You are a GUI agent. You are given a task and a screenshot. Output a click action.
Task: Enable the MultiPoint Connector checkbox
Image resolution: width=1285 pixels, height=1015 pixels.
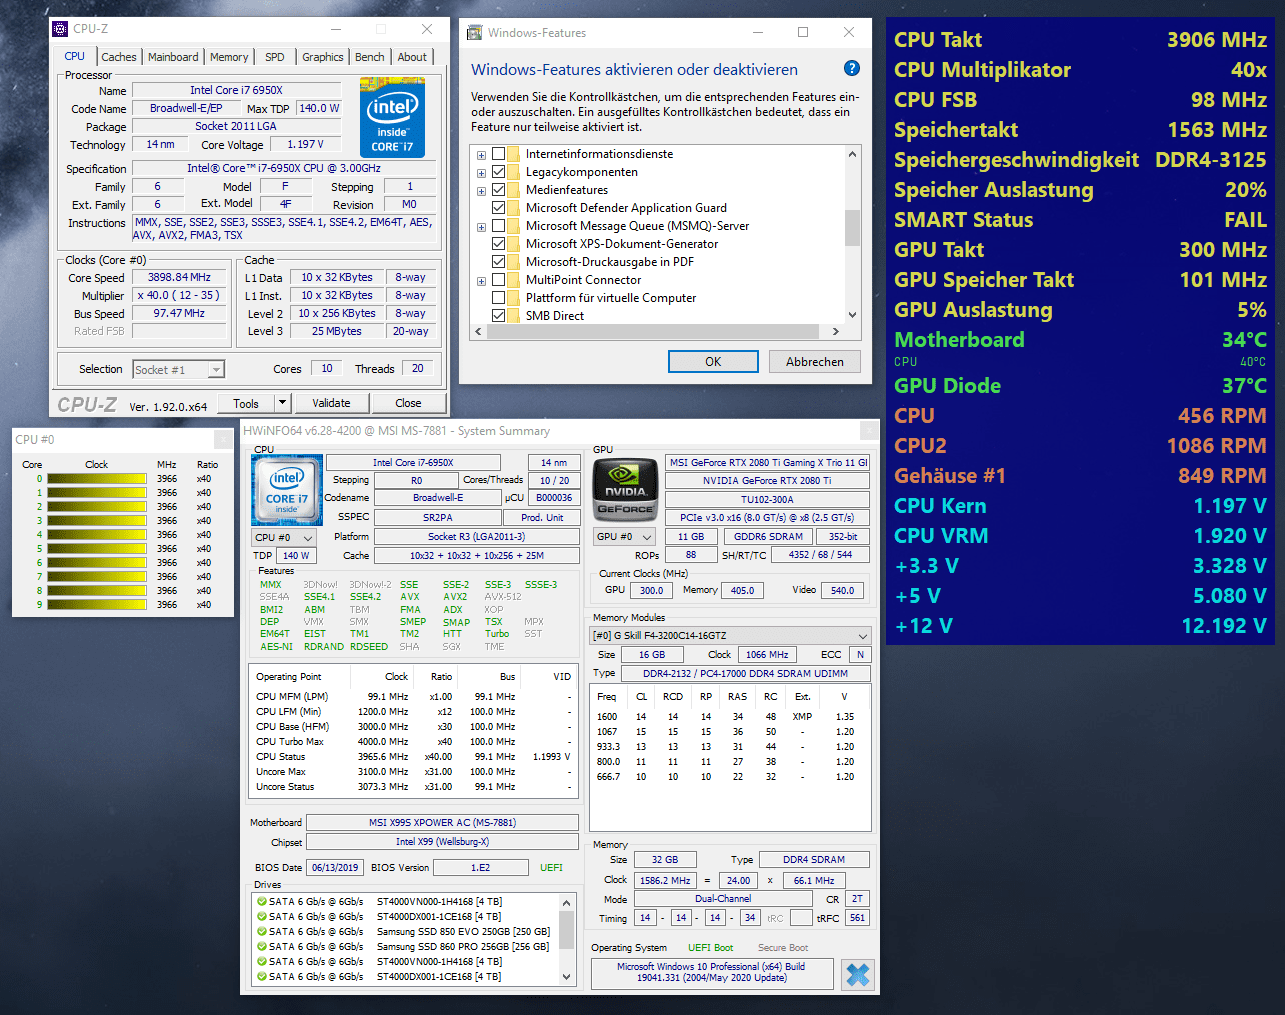tap(498, 280)
